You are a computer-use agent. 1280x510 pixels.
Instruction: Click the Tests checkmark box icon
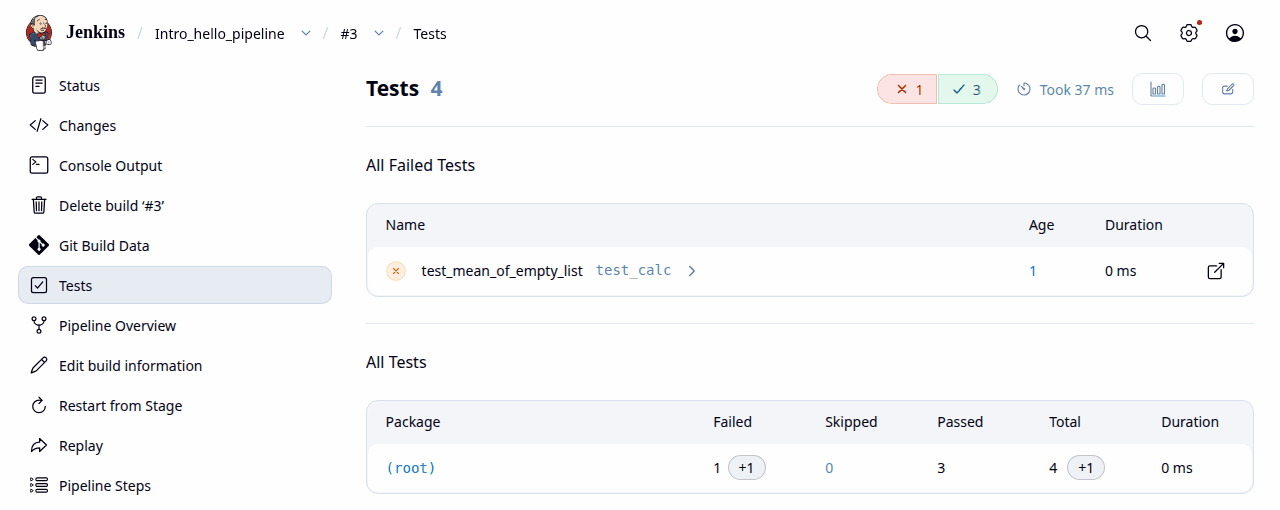tap(39, 285)
